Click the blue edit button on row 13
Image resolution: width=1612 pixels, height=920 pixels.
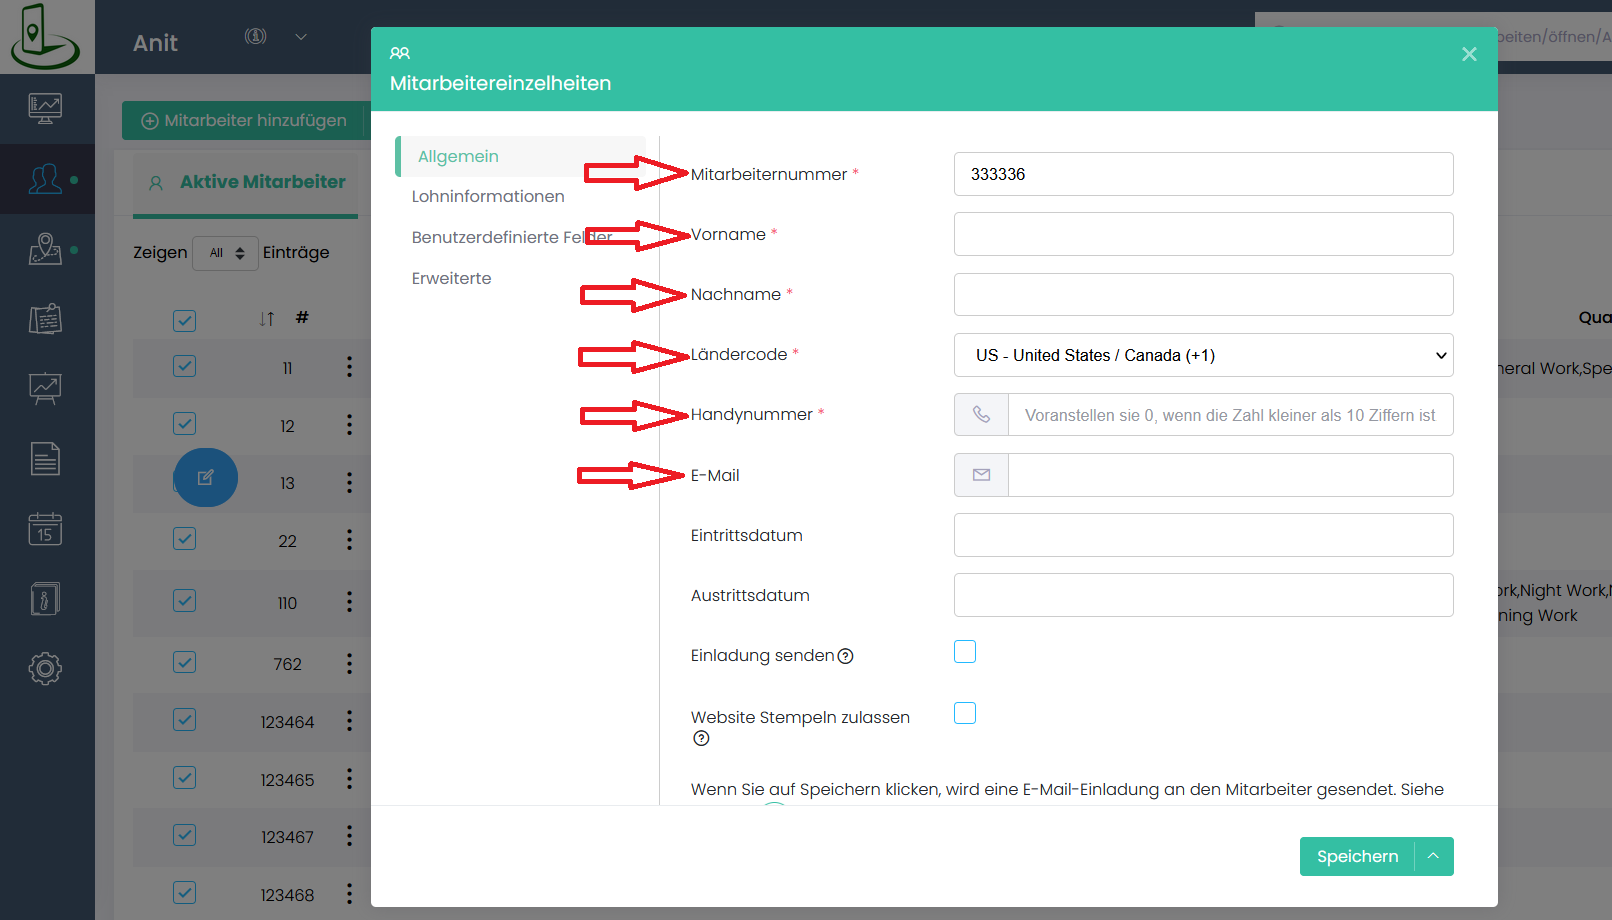coord(206,478)
